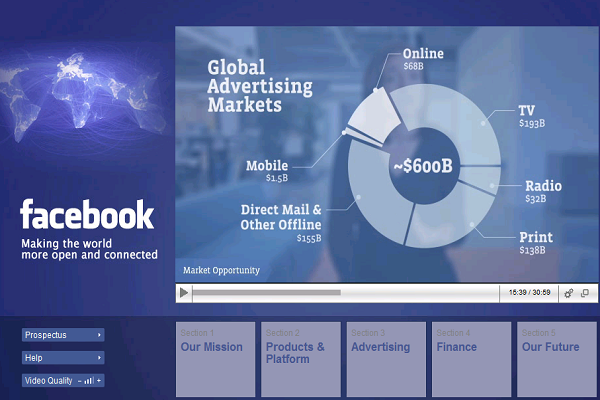Click the Making the world tagline

click(x=89, y=249)
